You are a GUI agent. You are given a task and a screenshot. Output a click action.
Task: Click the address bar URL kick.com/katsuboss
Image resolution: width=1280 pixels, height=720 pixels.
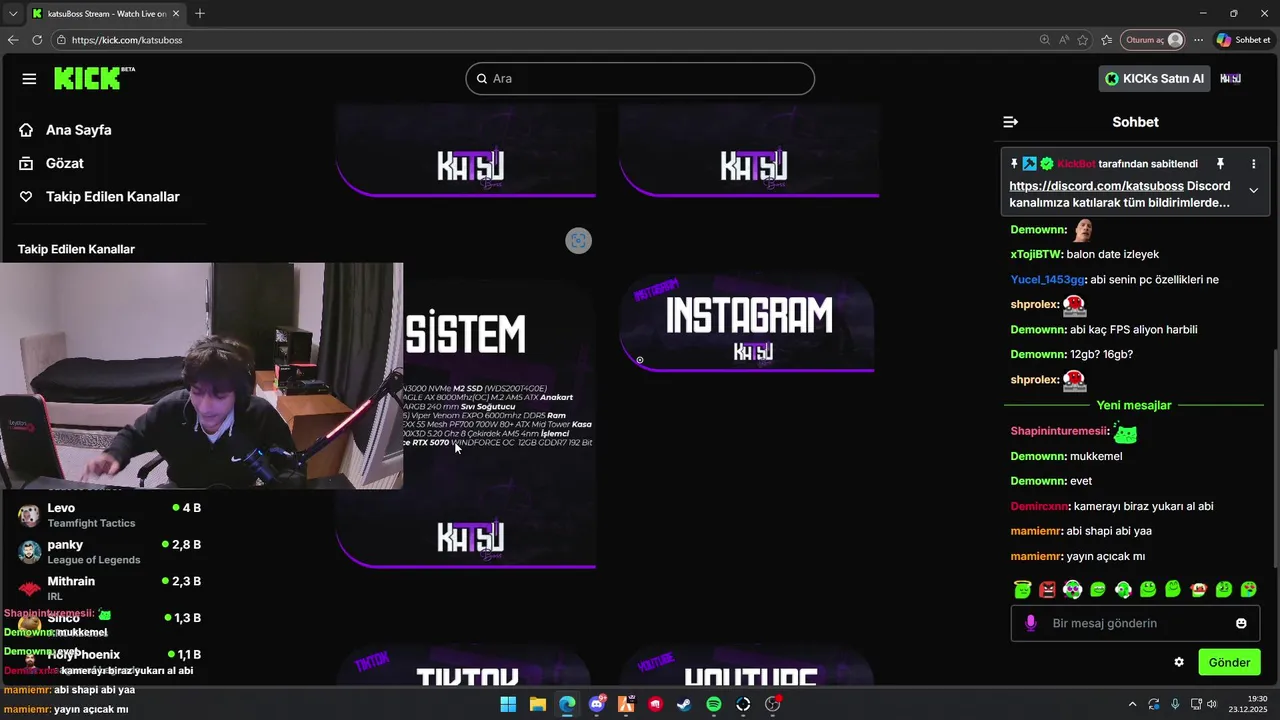click(x=127, y=40)
